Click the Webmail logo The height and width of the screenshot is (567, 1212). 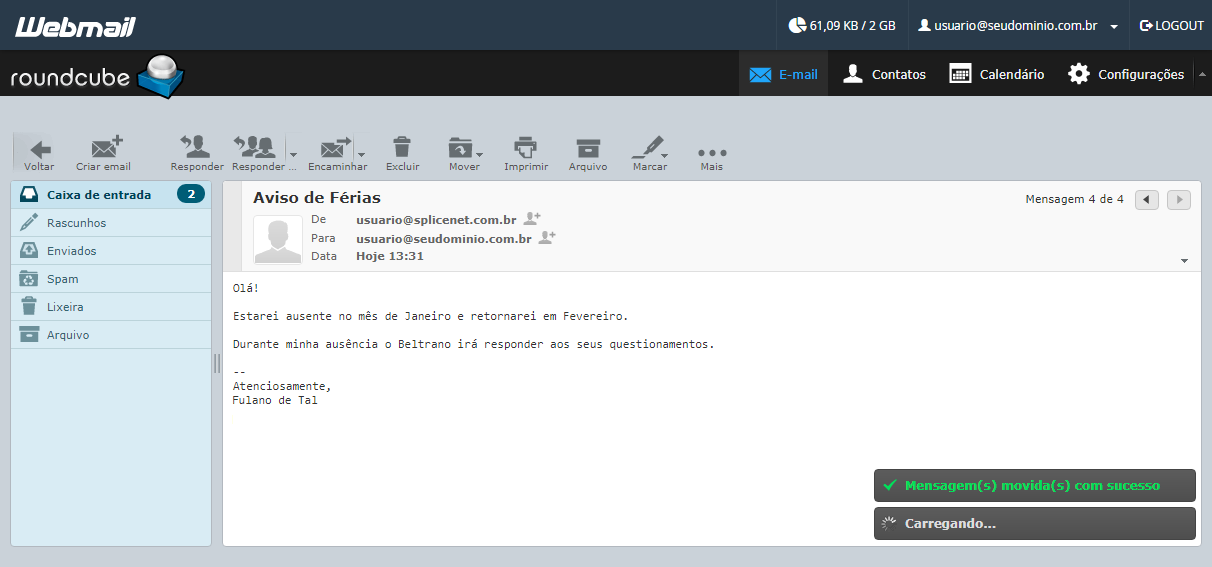(x=75, y=27)
